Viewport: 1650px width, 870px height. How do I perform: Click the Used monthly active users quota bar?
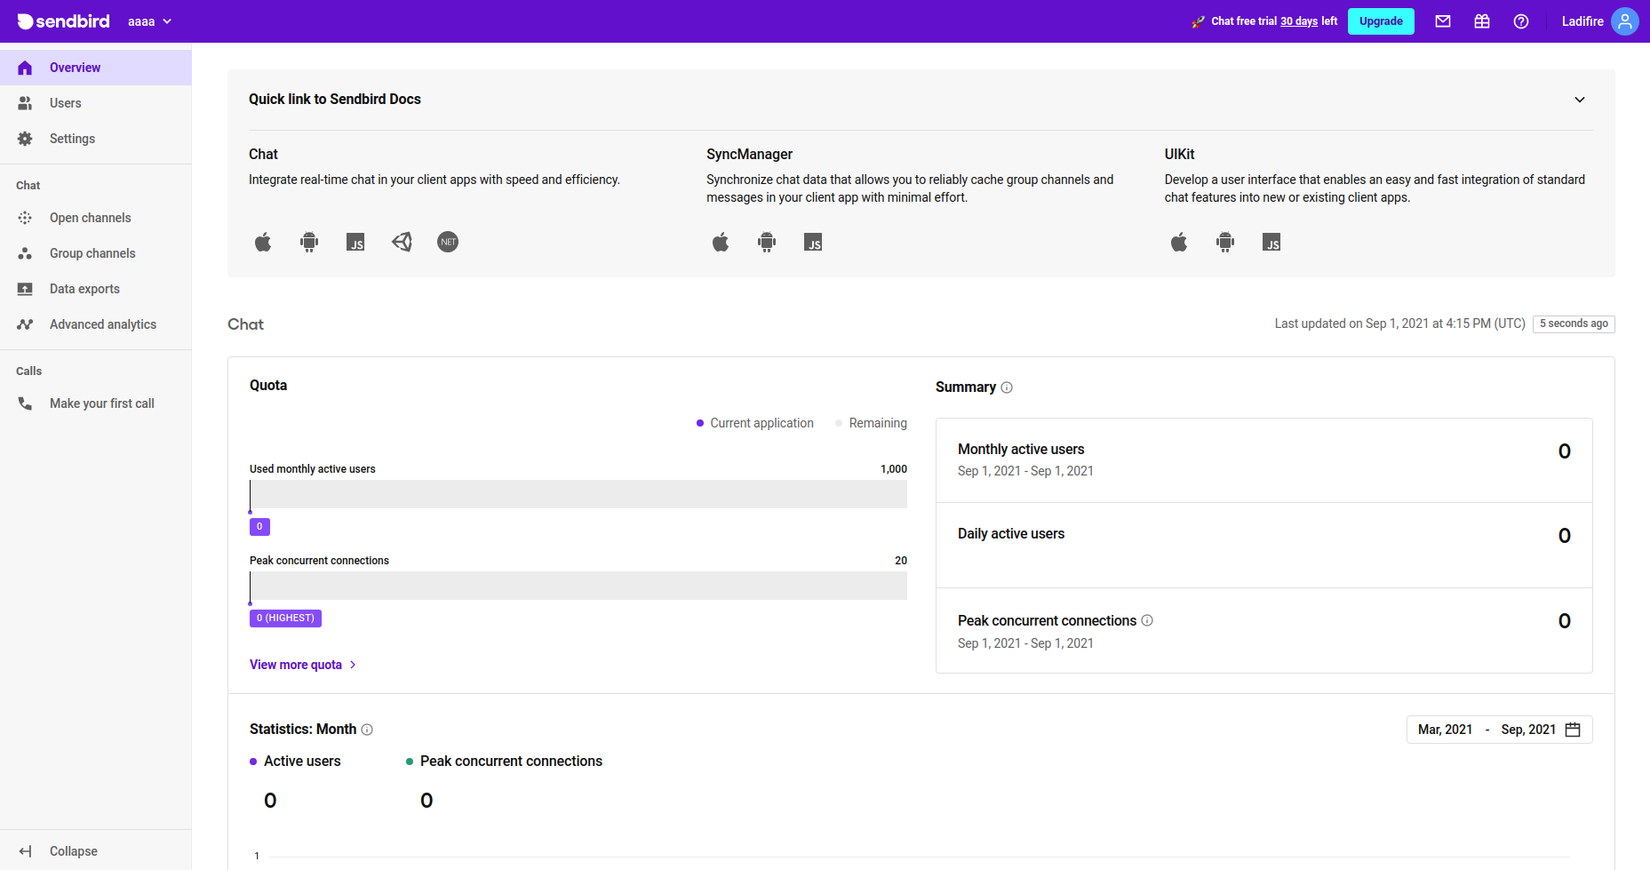[578, 494]
